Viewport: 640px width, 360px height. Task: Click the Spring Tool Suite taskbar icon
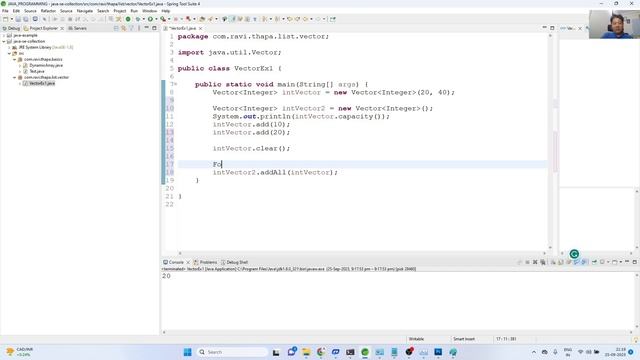tap(365, 352)
